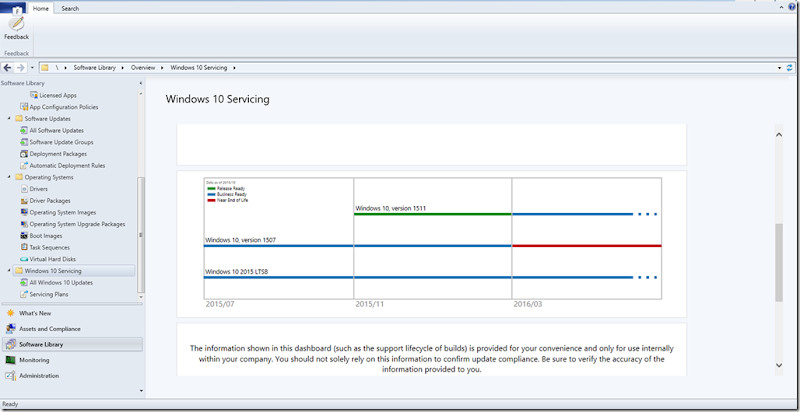800x412 pixels.
Task: Click the Boot Images icon
Action: pyautogui.click(x=24, y=236)
